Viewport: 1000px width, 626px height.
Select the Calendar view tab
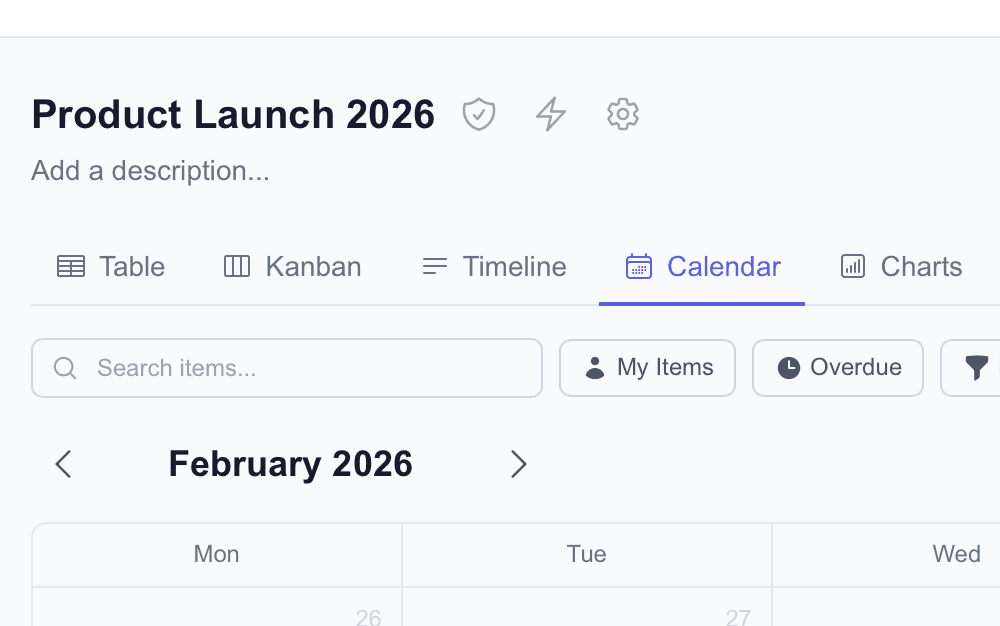click(703, 267)
